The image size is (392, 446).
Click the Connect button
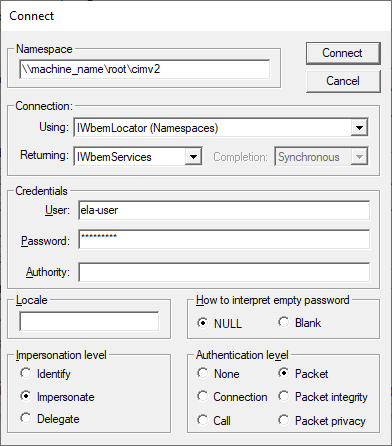pos(343,53)
